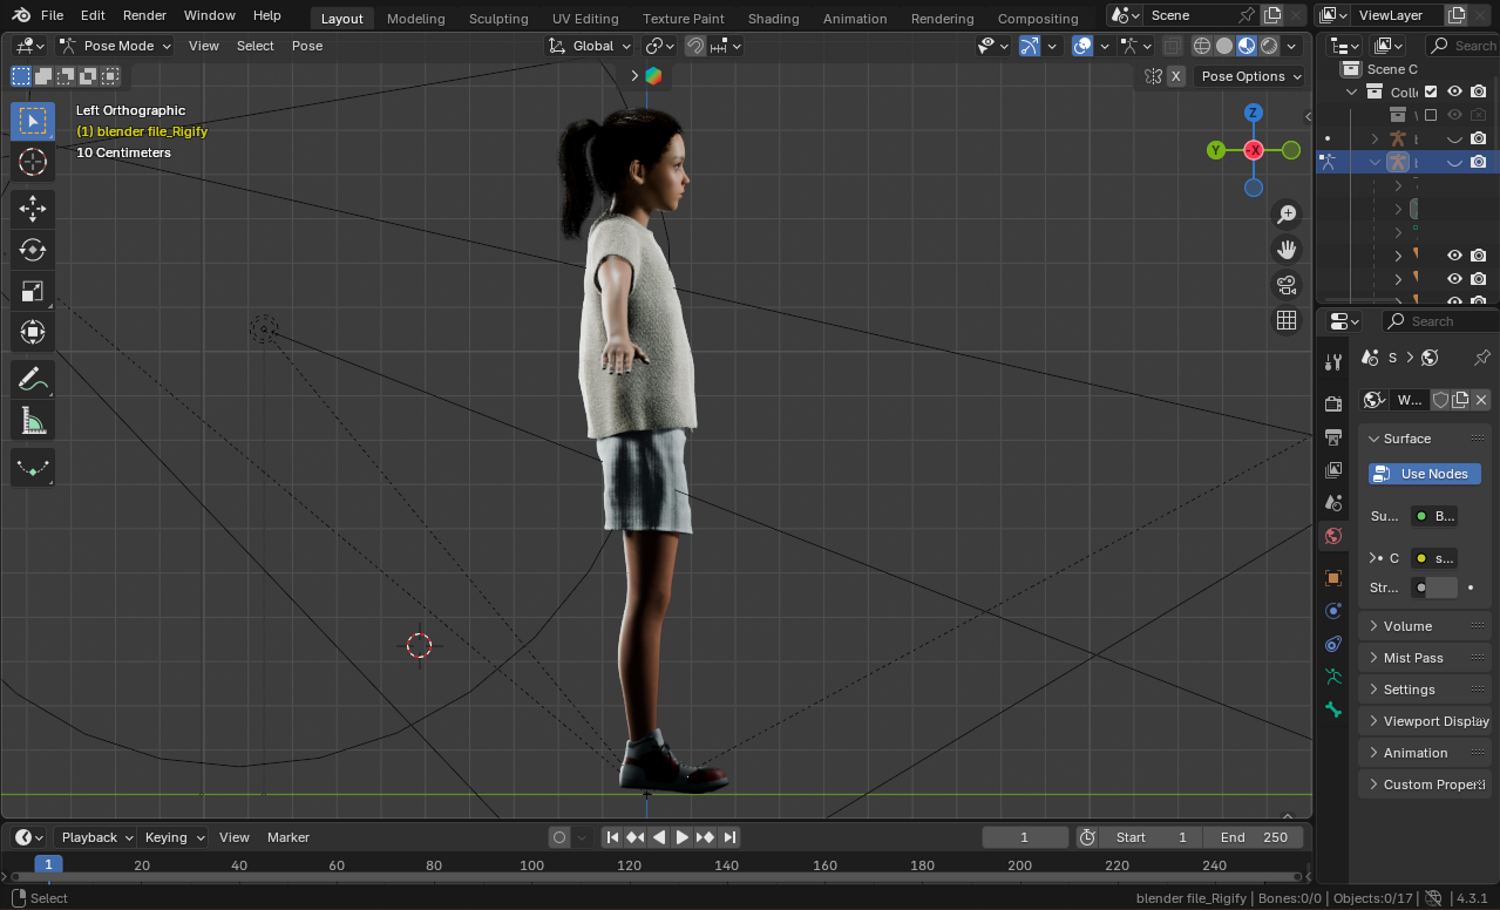Hide the Collection using its eye icon
This screenshot has height=910, width=1500.
pos(1455,92)
